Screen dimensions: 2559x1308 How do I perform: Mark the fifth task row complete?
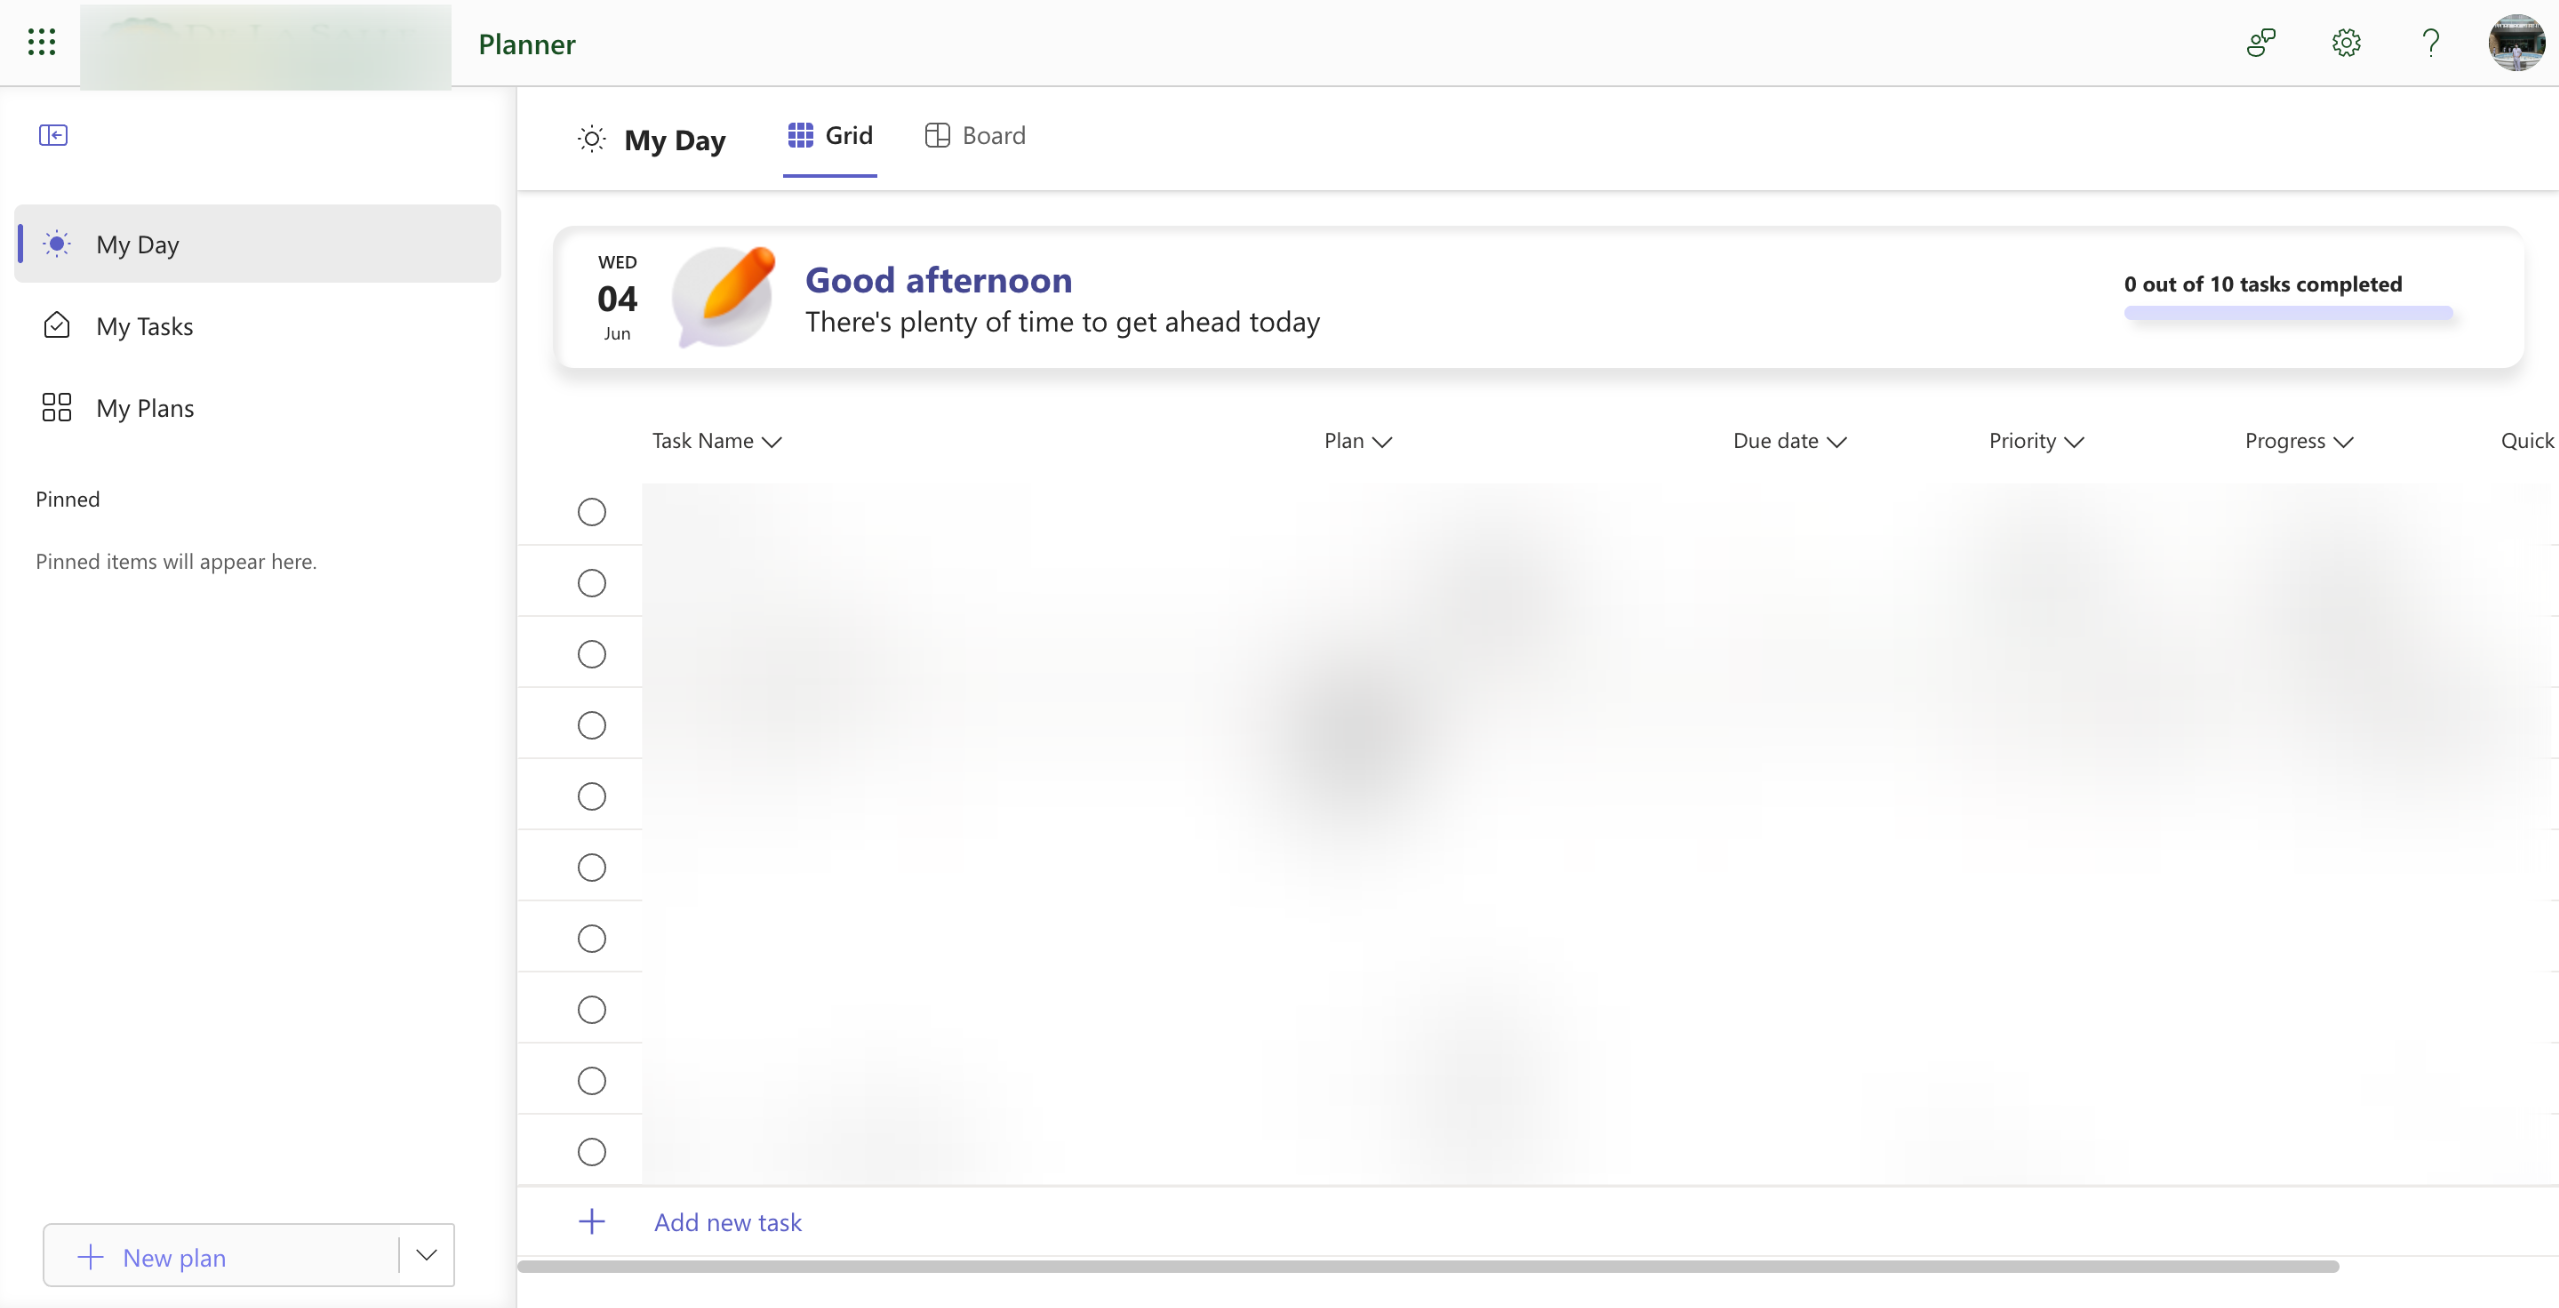[x=592, y=796]
